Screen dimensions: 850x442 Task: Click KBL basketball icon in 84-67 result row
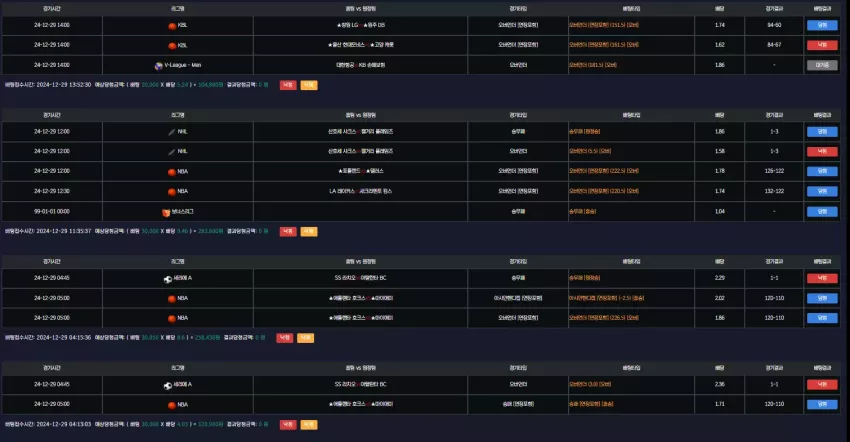(172, 46)
